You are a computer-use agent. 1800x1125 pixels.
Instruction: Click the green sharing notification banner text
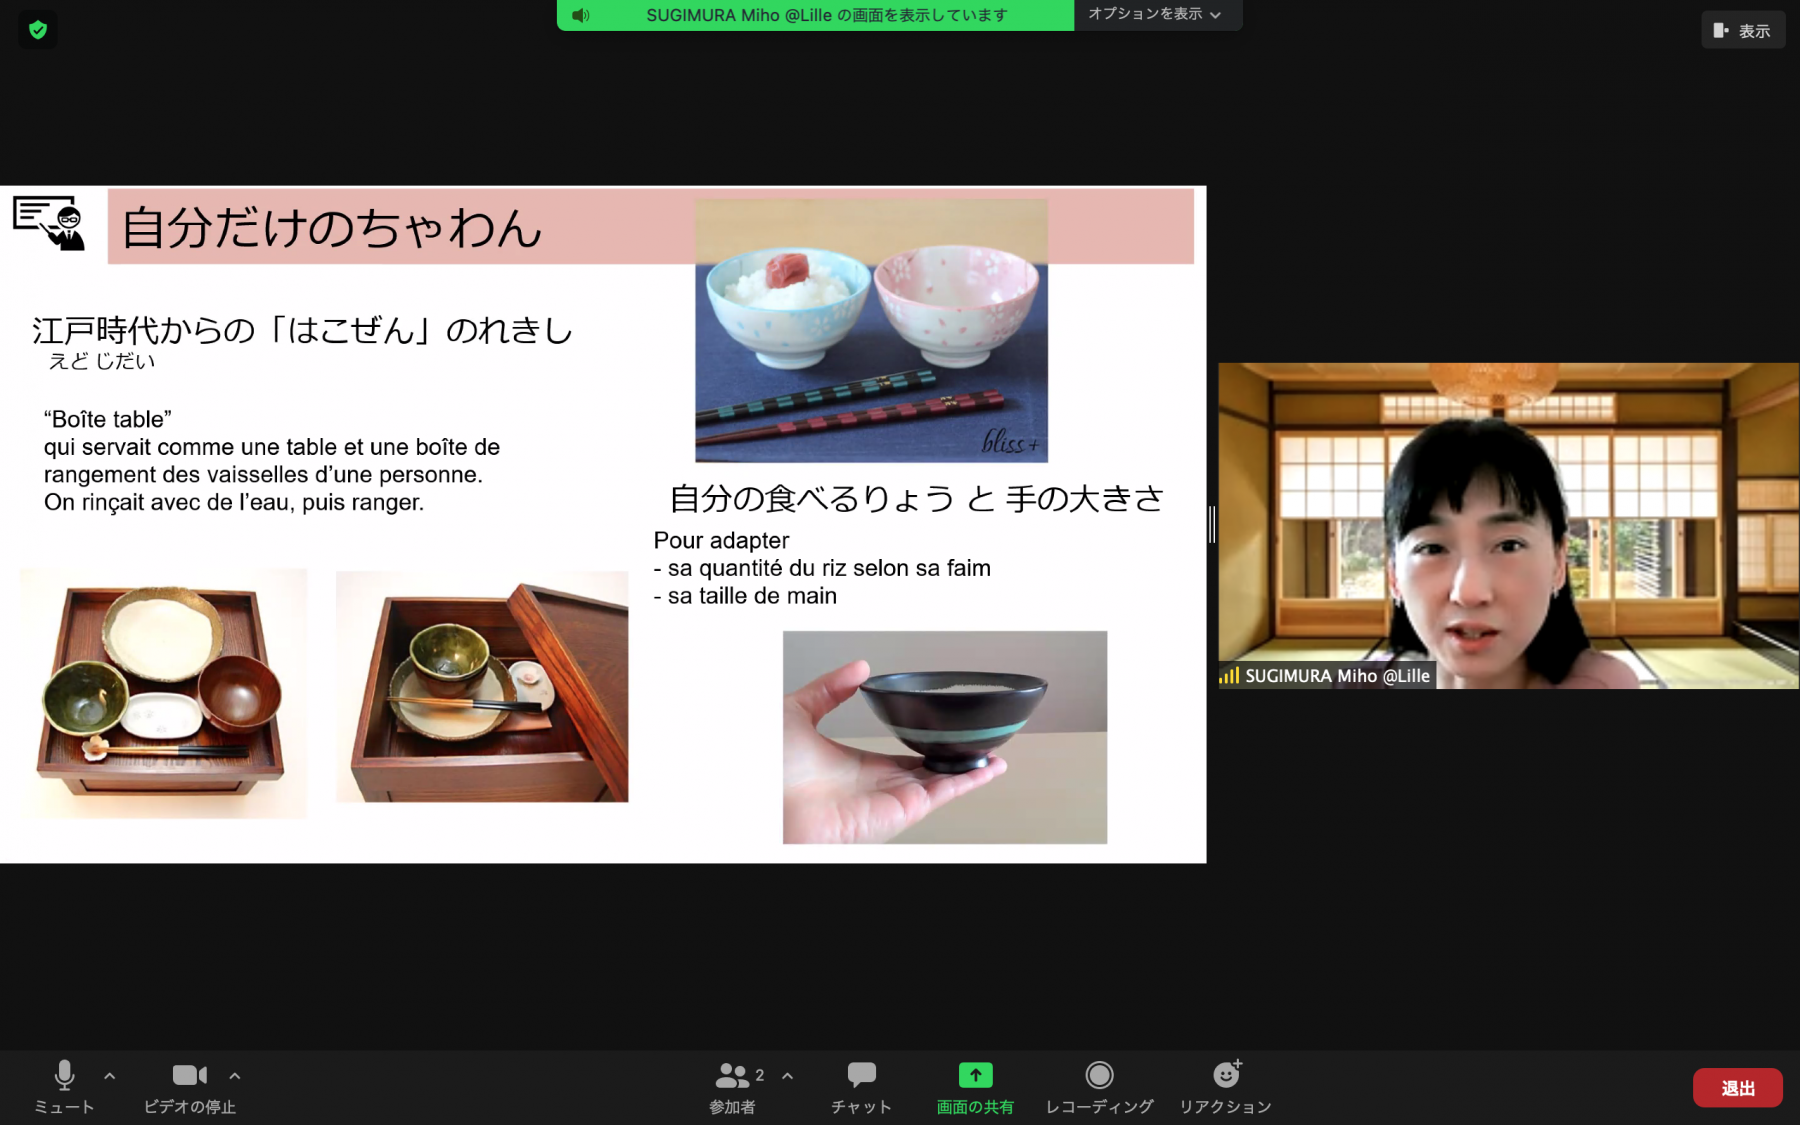826,15
